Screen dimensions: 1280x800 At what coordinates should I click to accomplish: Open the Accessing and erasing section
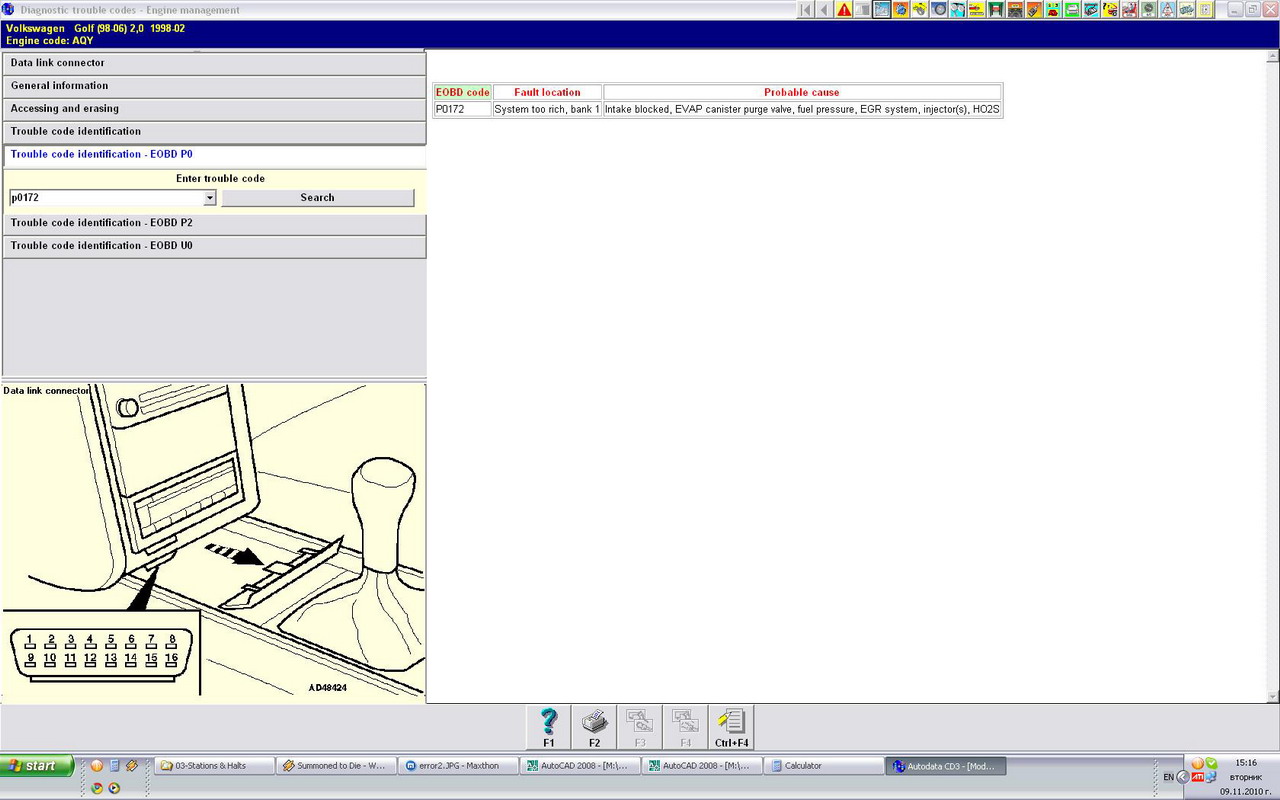pos(214,109)
